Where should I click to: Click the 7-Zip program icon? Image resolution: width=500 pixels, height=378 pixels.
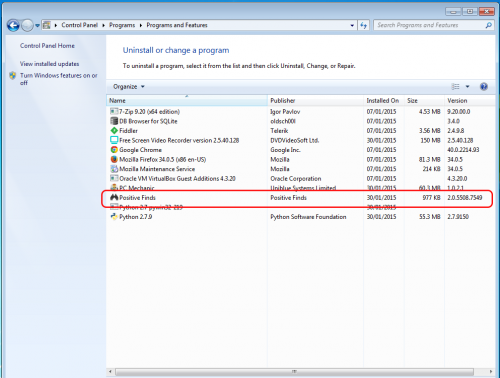pos(114,111)
